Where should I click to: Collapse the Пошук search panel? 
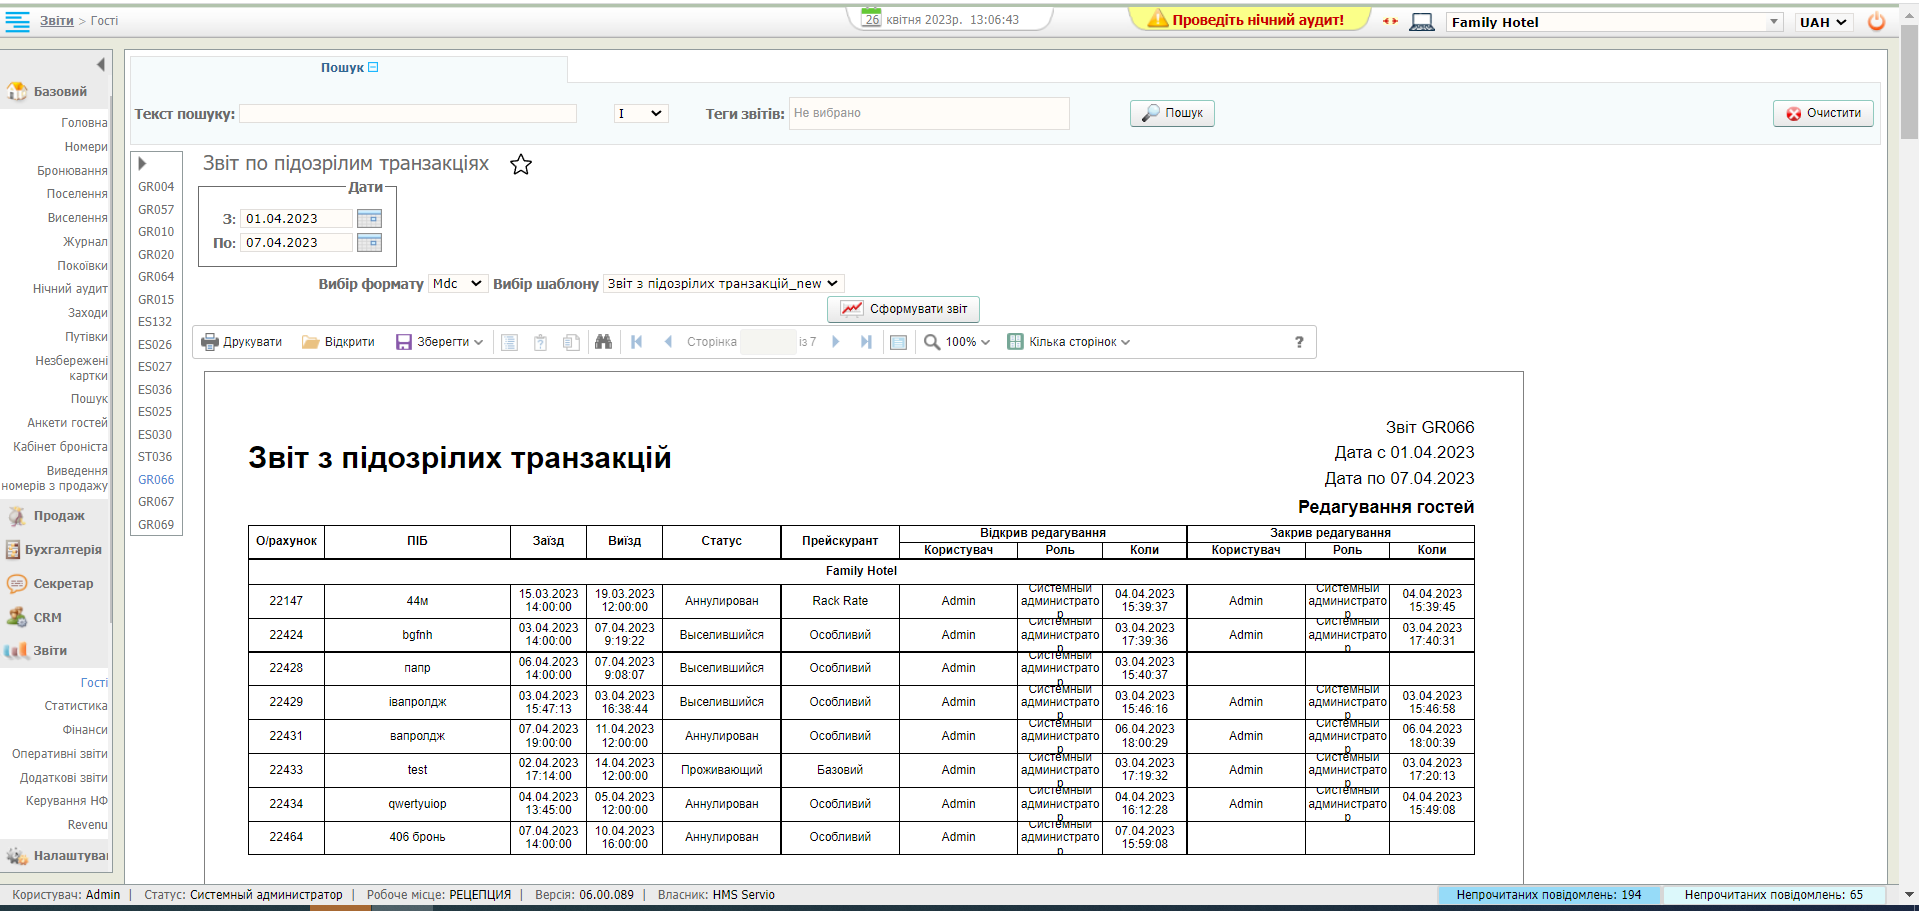[373, 68]
